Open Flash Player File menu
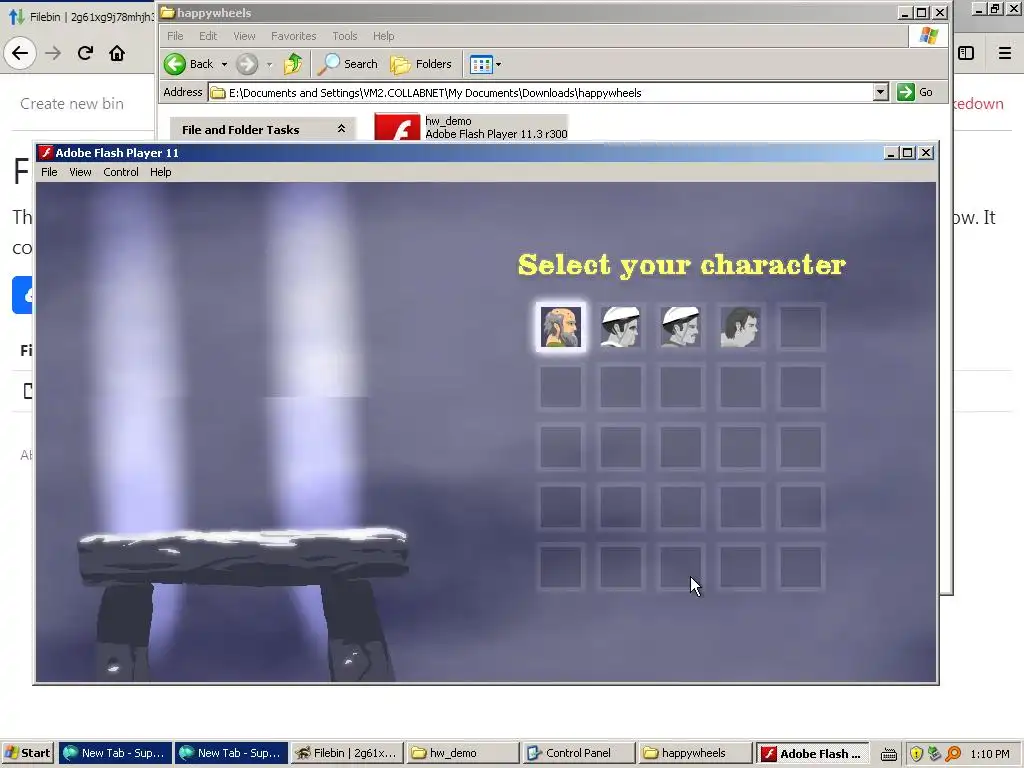Viewport: 1024px width, 768px height. click(49, 172)
